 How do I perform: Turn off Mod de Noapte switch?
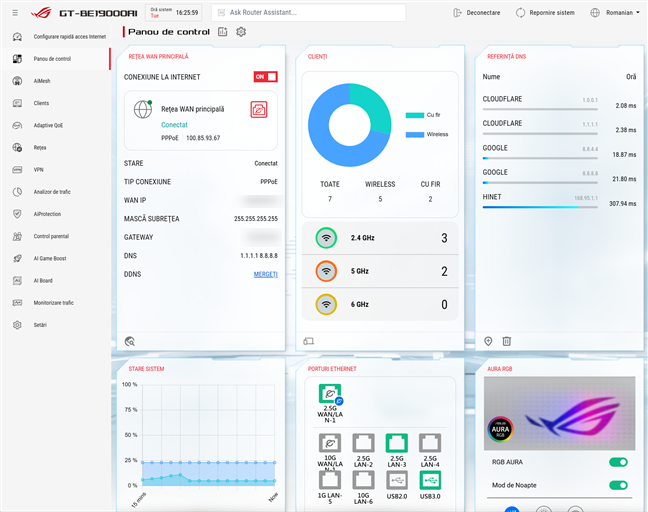(618, 485)
